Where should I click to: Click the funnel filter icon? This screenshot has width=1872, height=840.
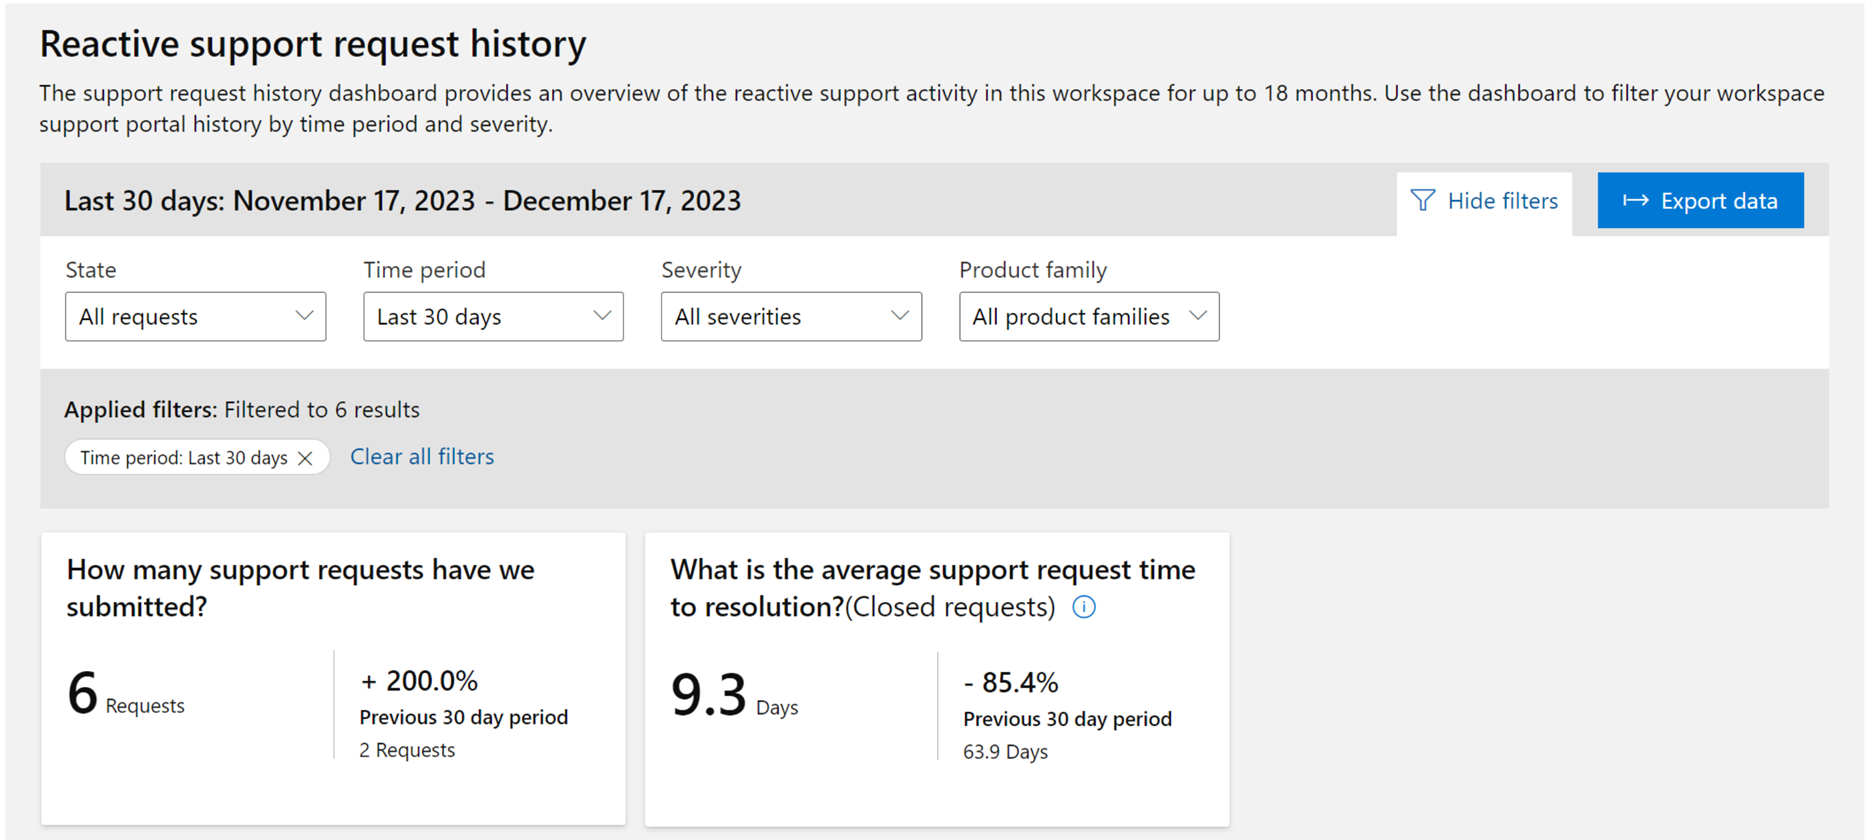(1422, 201)
